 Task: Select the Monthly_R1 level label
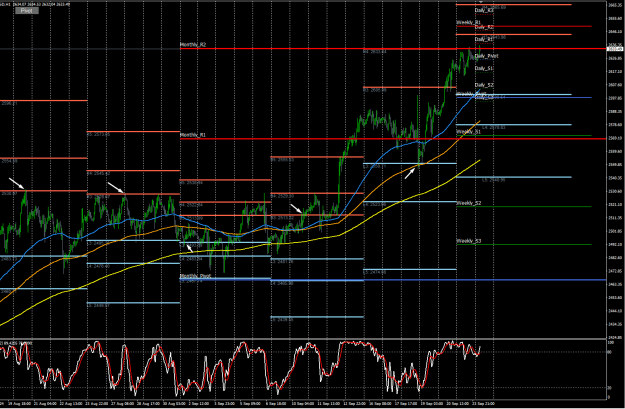pyautogui.click(x=193, y=135)
